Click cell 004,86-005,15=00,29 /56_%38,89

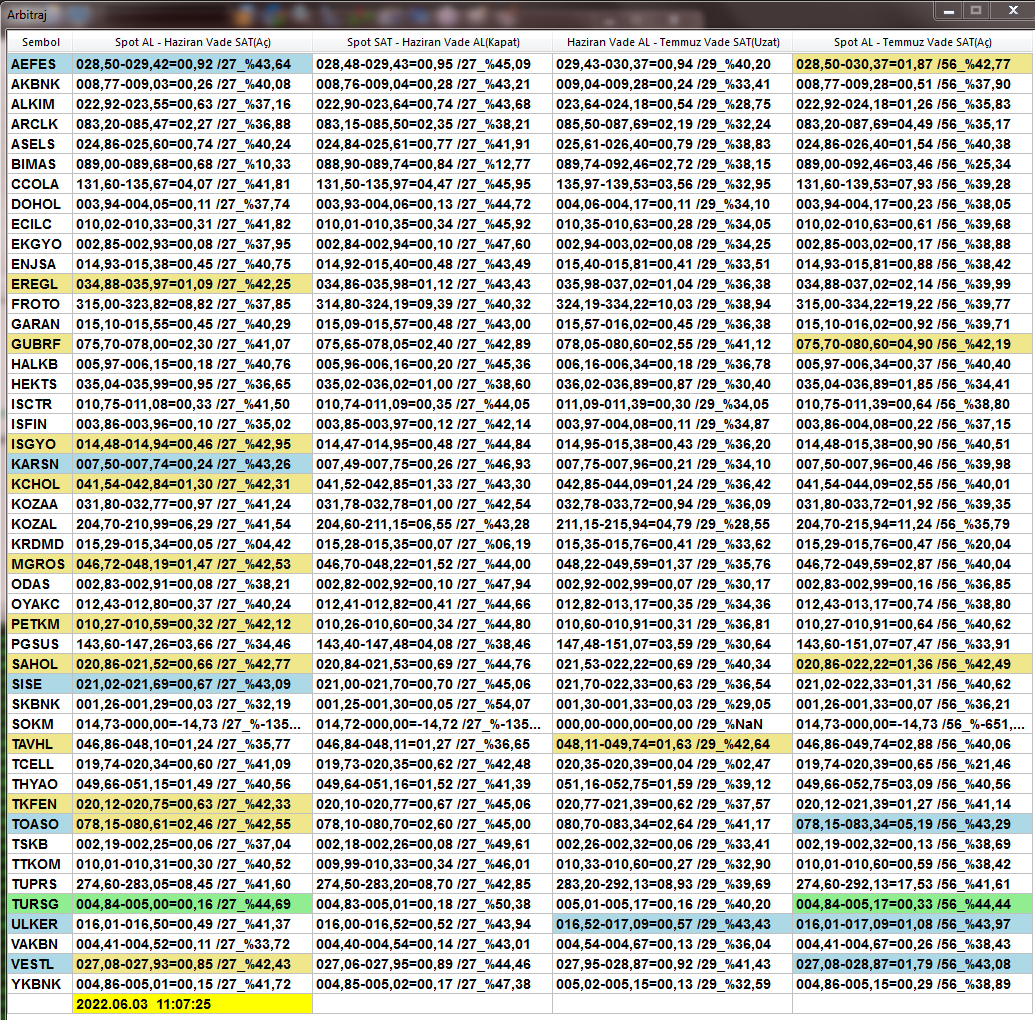[x=913, y=984]
